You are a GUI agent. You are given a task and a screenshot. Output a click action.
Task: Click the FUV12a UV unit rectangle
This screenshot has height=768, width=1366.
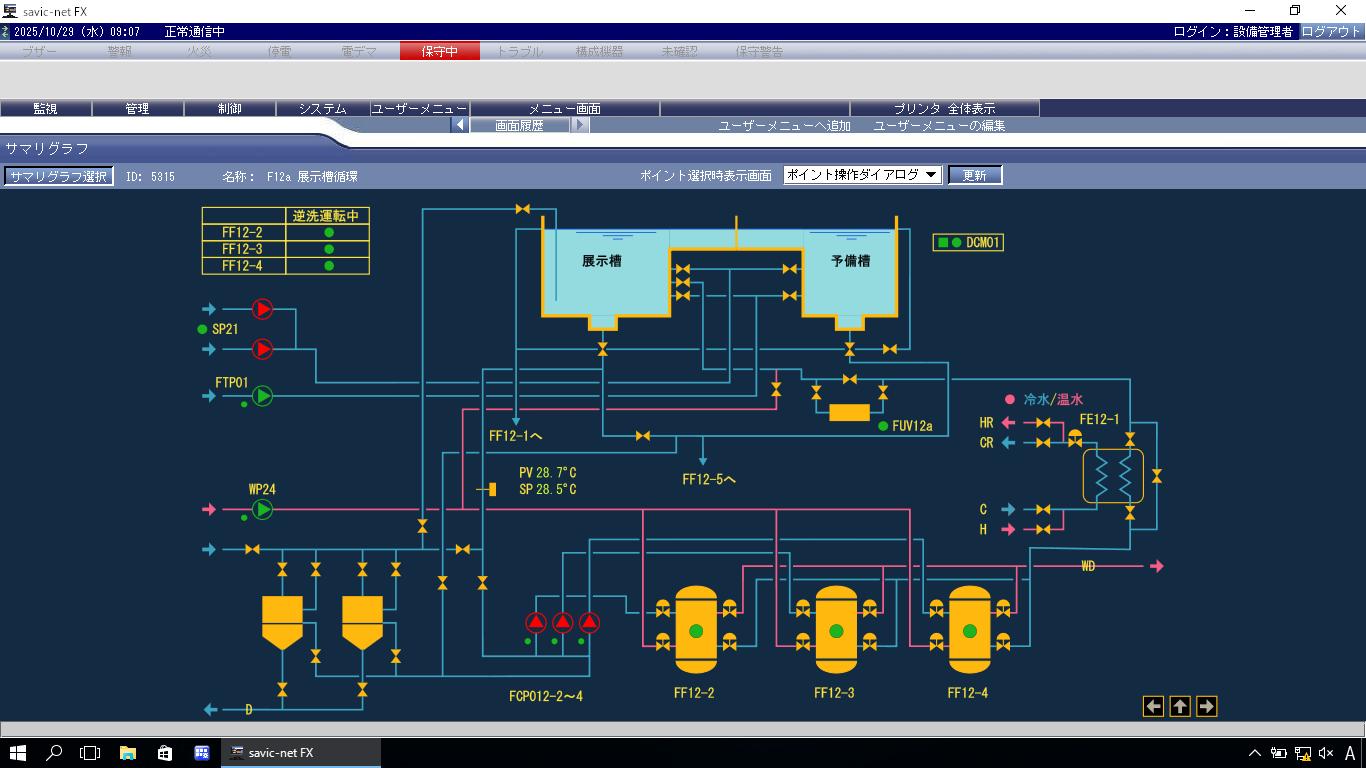(x=849, y=413)
